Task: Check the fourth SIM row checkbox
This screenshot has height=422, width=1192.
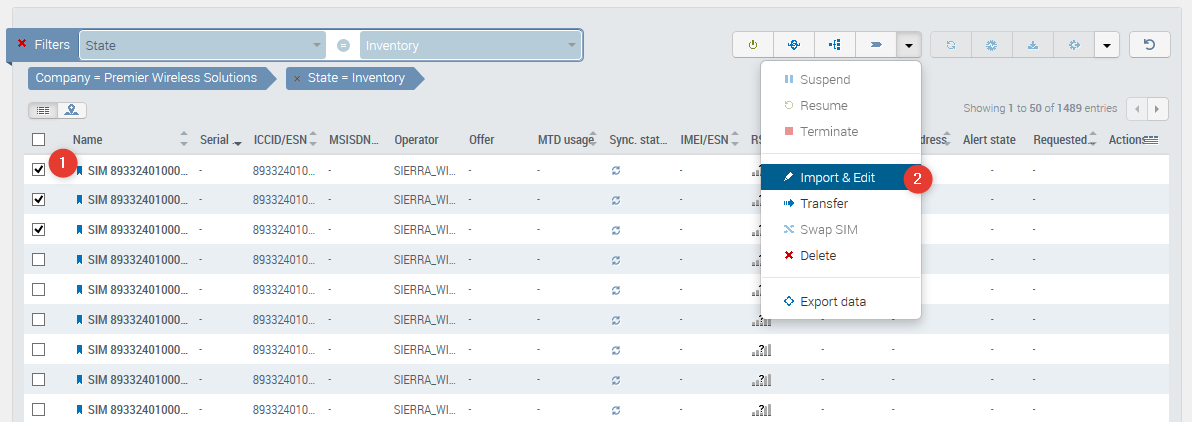Action: click(39, 260)
